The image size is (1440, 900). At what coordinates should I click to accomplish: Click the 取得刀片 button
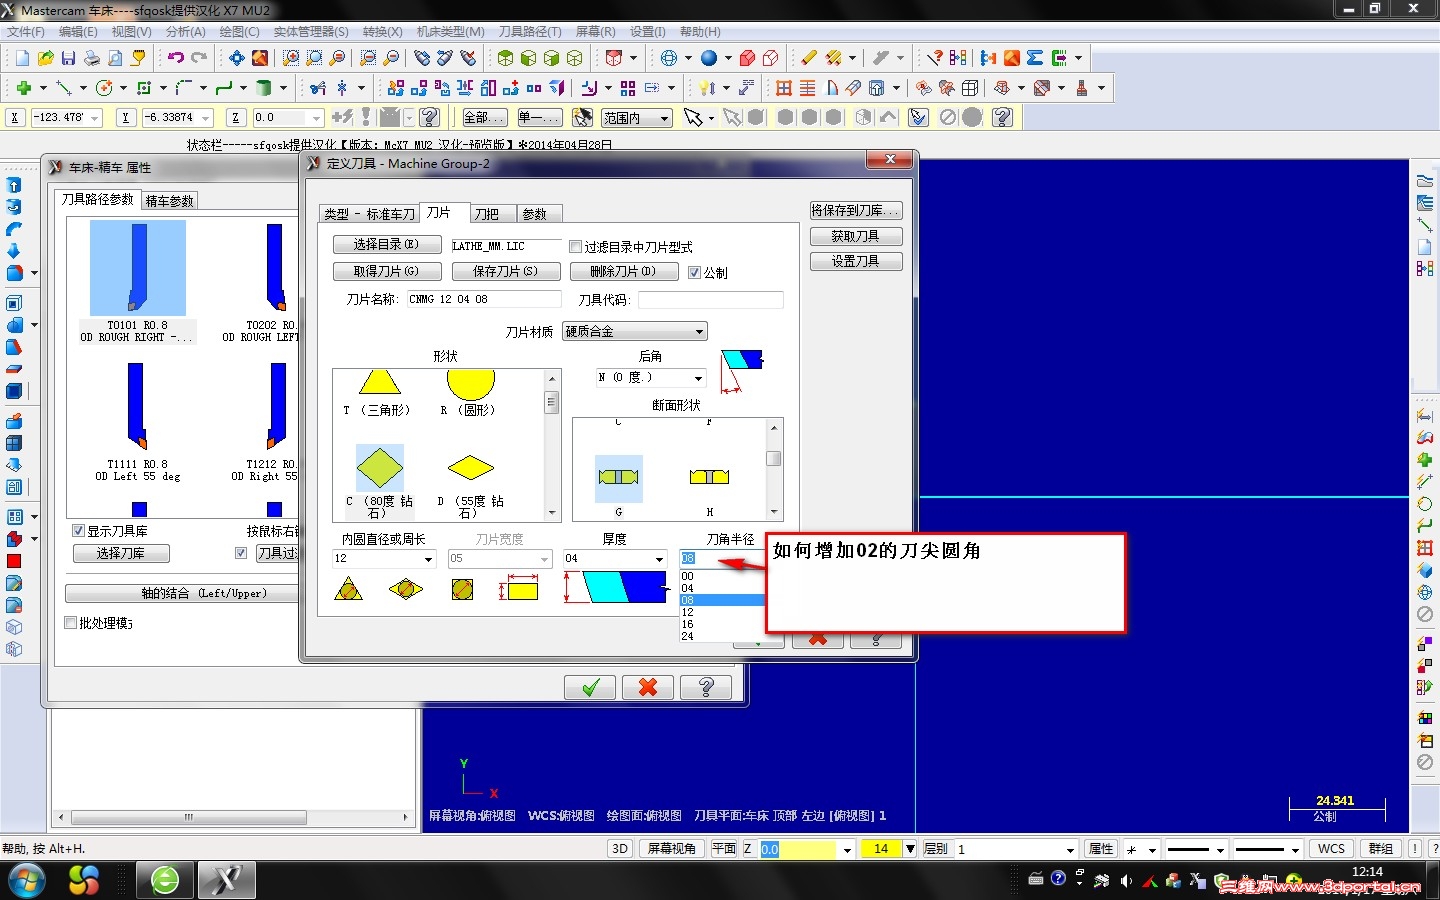tap(386, 271)
